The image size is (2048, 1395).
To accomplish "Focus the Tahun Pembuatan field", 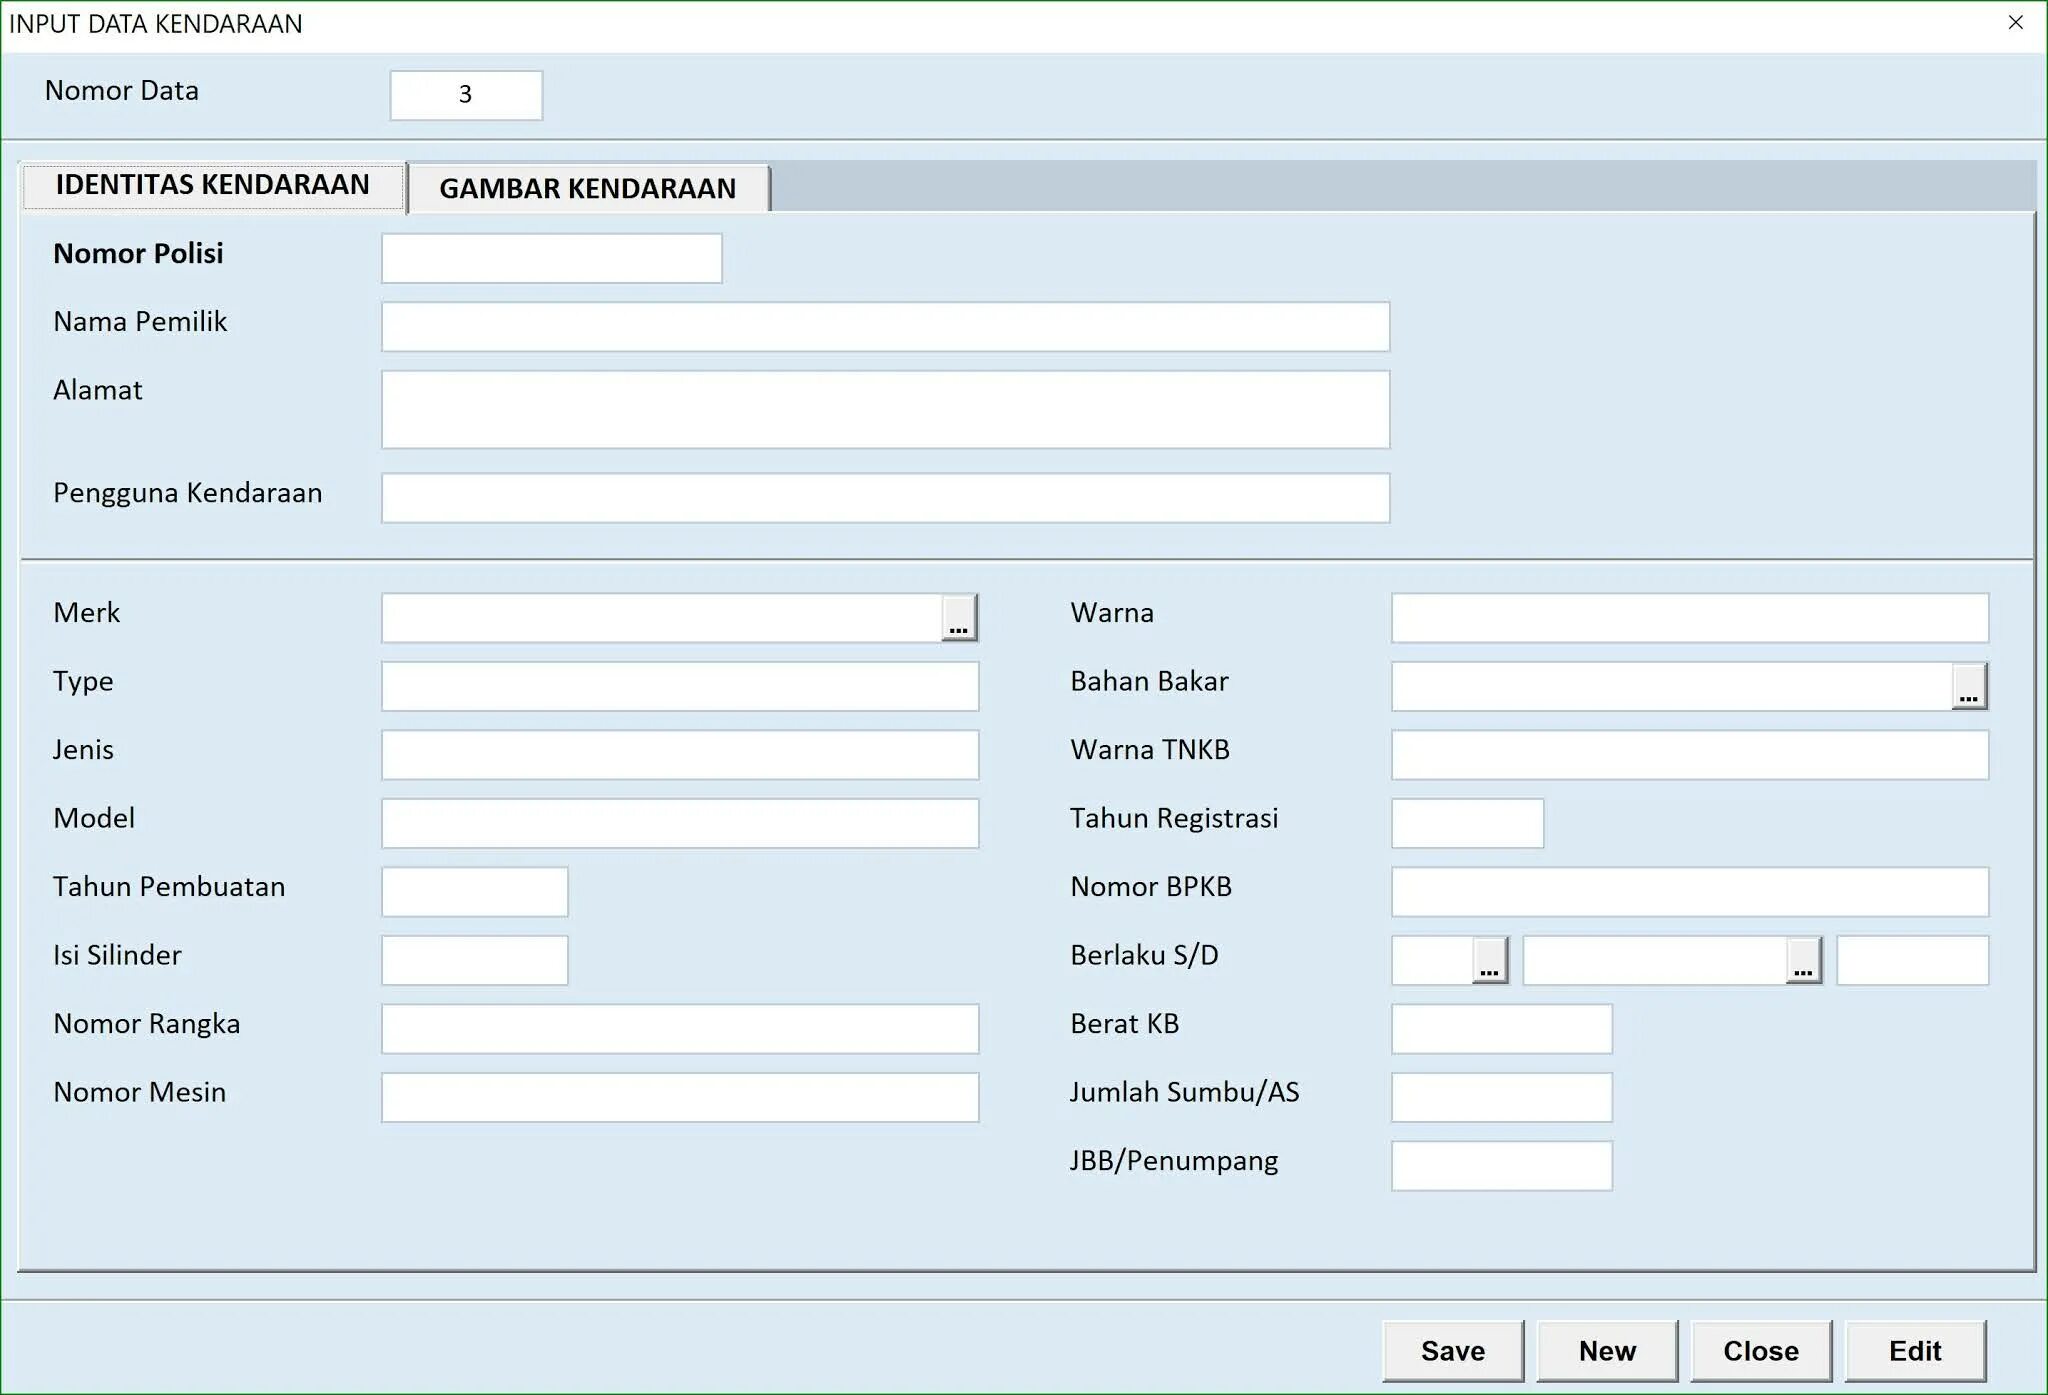I will [474, 892].
